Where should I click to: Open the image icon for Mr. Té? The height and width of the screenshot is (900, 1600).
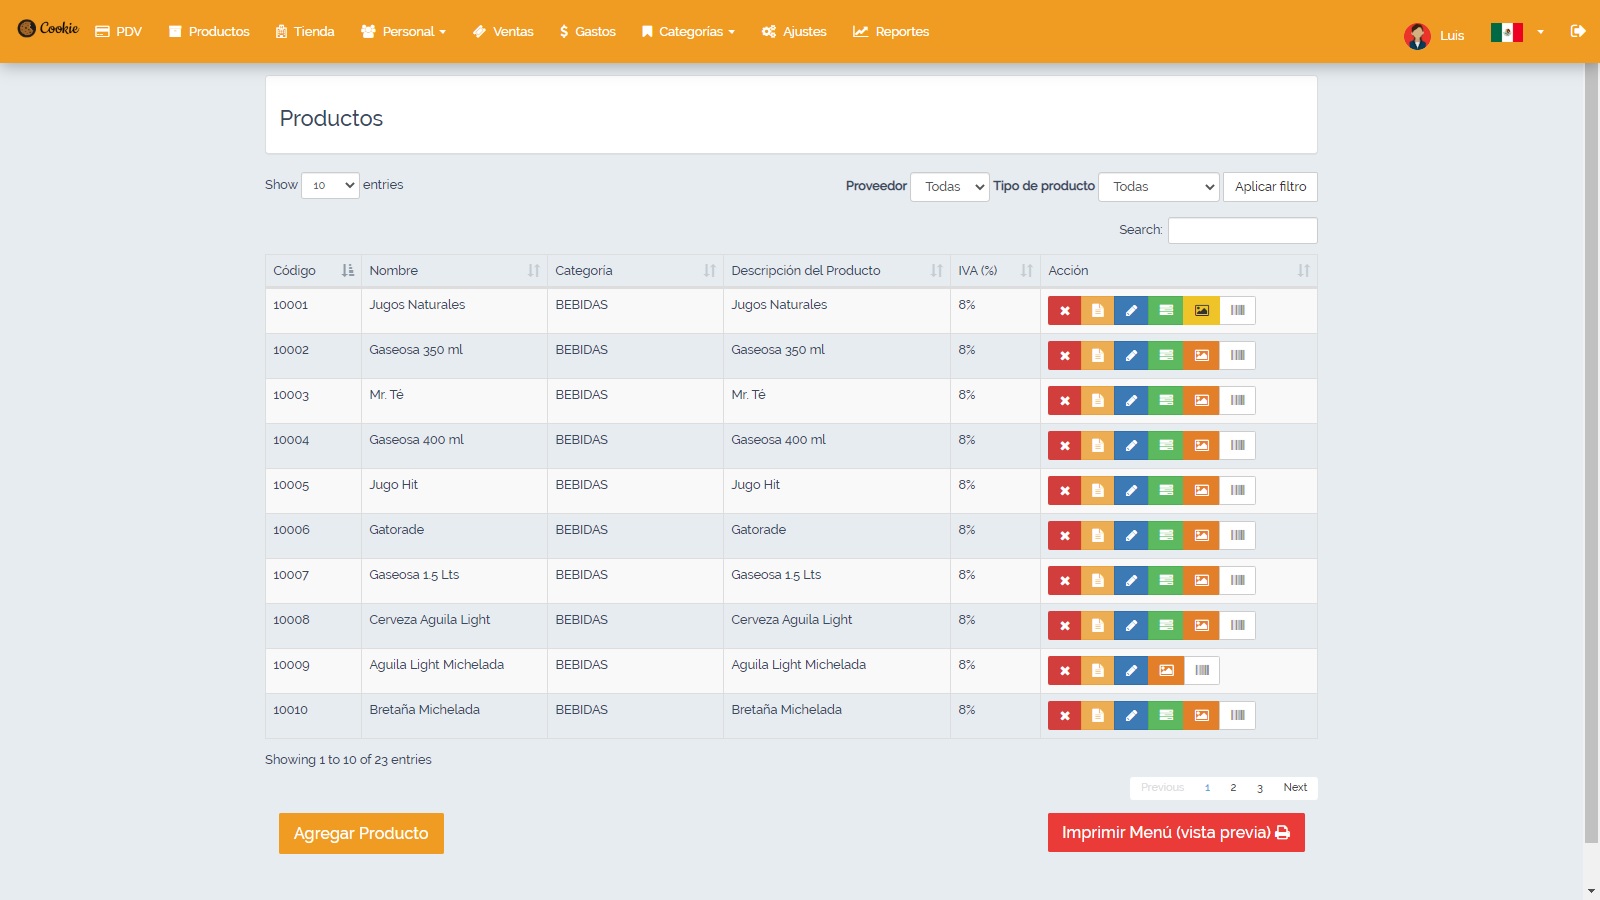pos(1201,401)
